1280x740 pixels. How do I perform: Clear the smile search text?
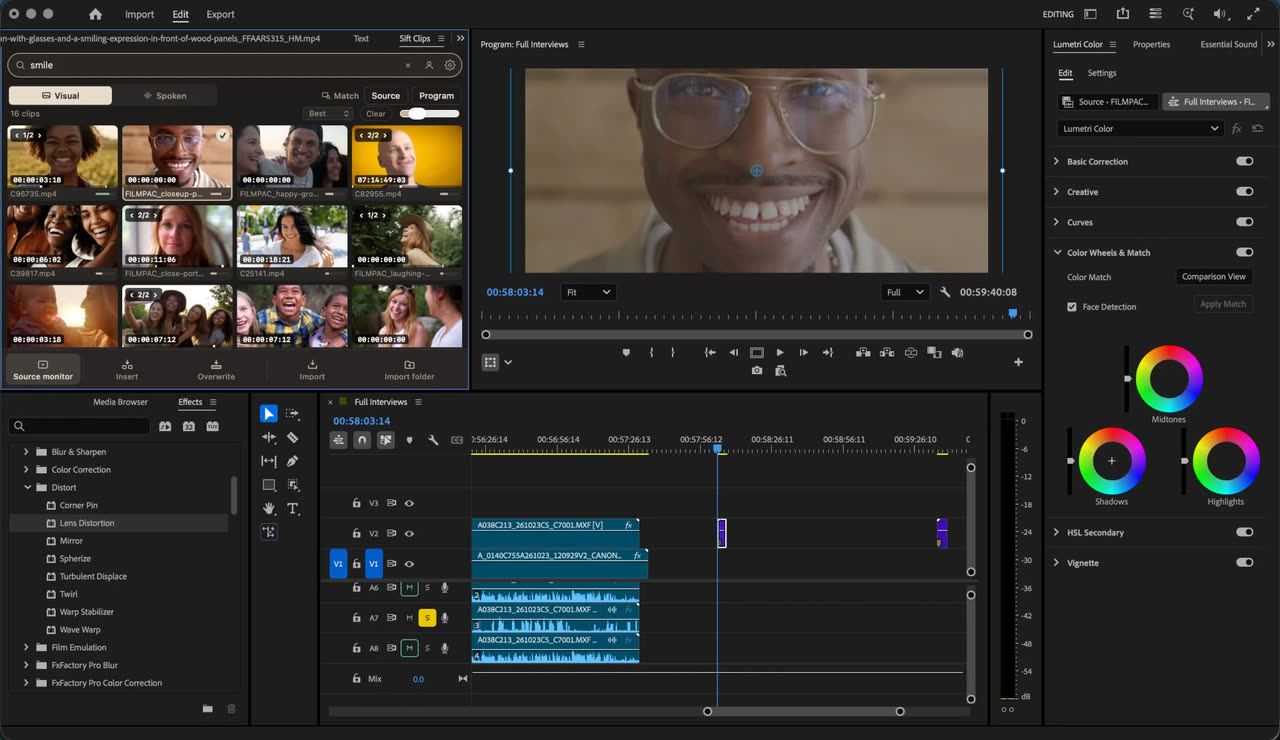pos(408,65)
